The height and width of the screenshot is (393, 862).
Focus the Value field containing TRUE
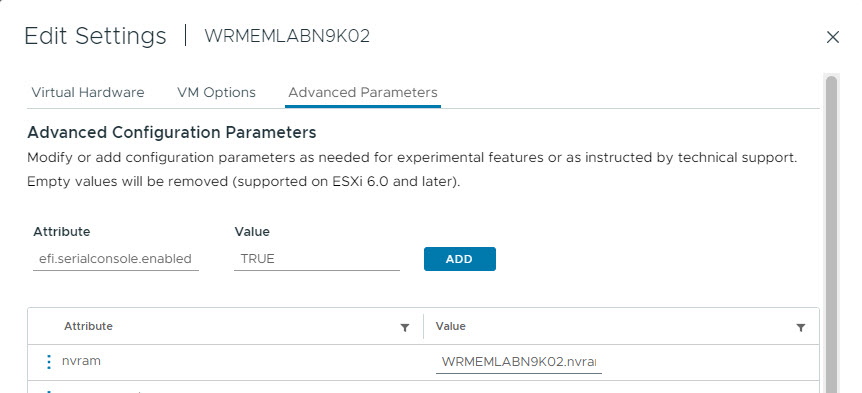tap(317, 259)
